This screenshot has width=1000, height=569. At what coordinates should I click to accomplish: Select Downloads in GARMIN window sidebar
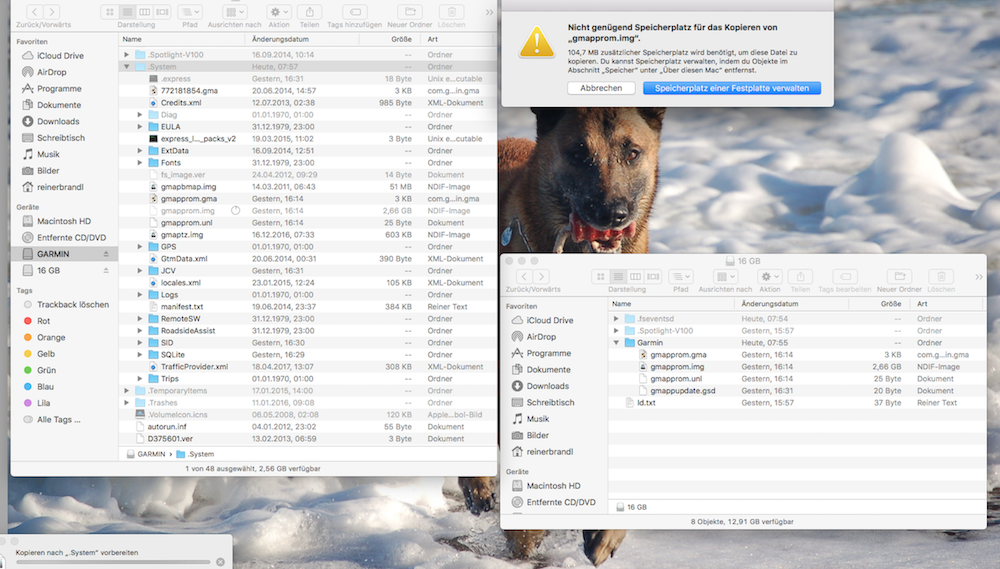58,121
